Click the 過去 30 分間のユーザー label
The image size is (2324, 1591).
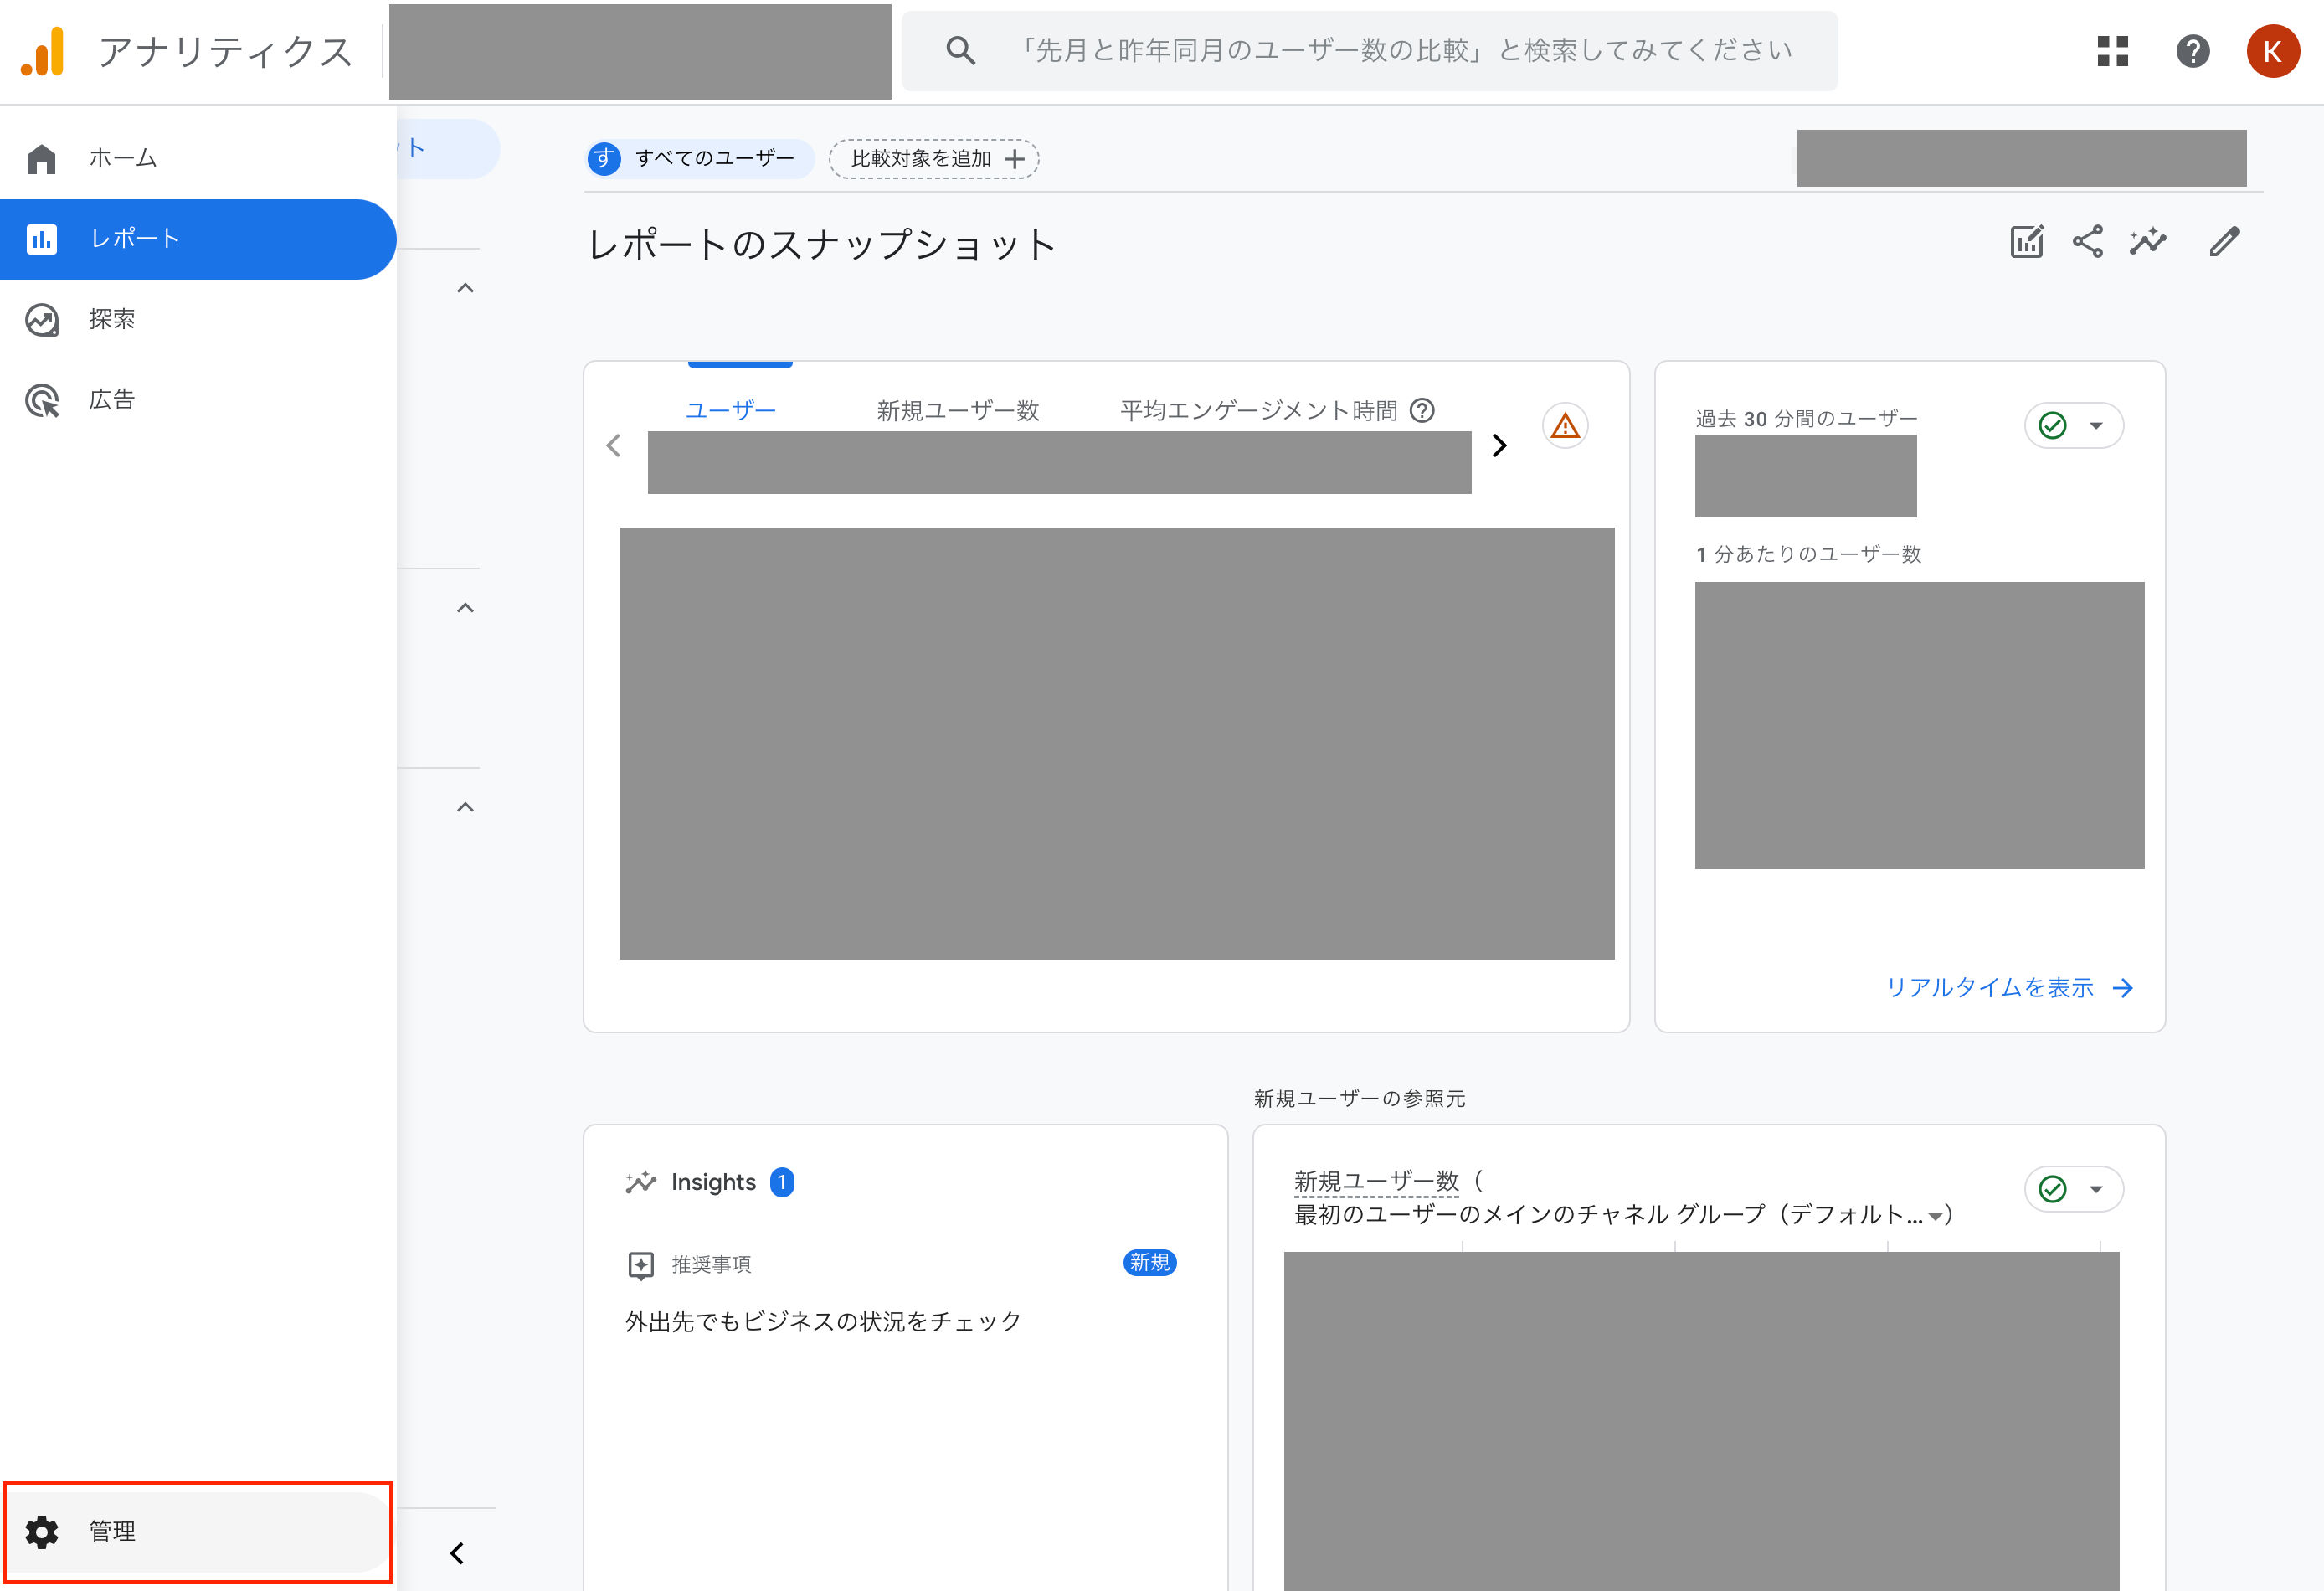click(x=1806, y=418)
